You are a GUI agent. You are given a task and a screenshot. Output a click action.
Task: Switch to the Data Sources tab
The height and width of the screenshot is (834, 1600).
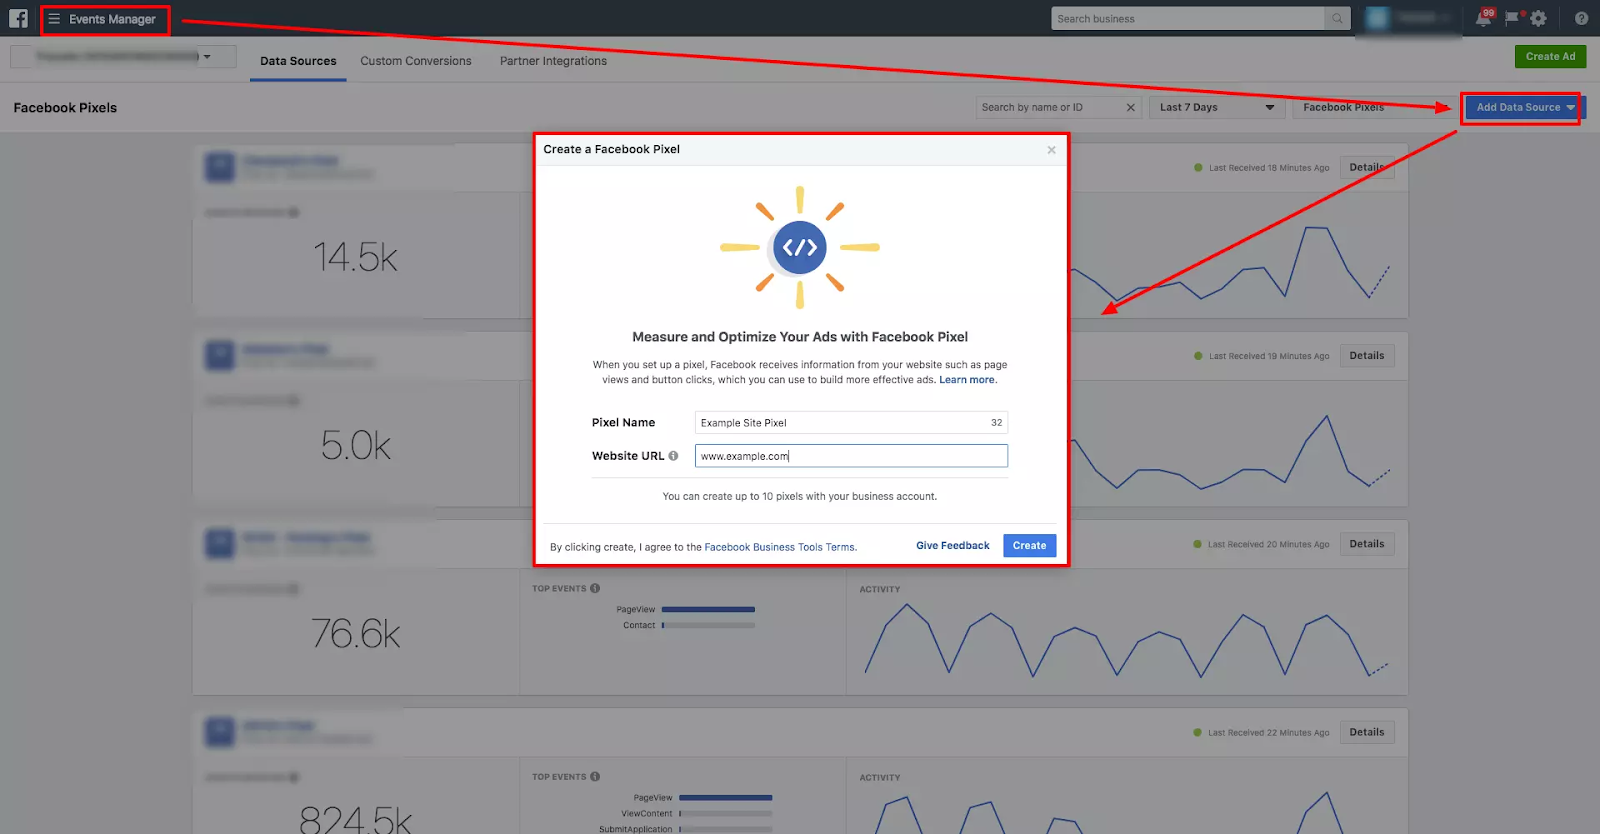[298, 61]
